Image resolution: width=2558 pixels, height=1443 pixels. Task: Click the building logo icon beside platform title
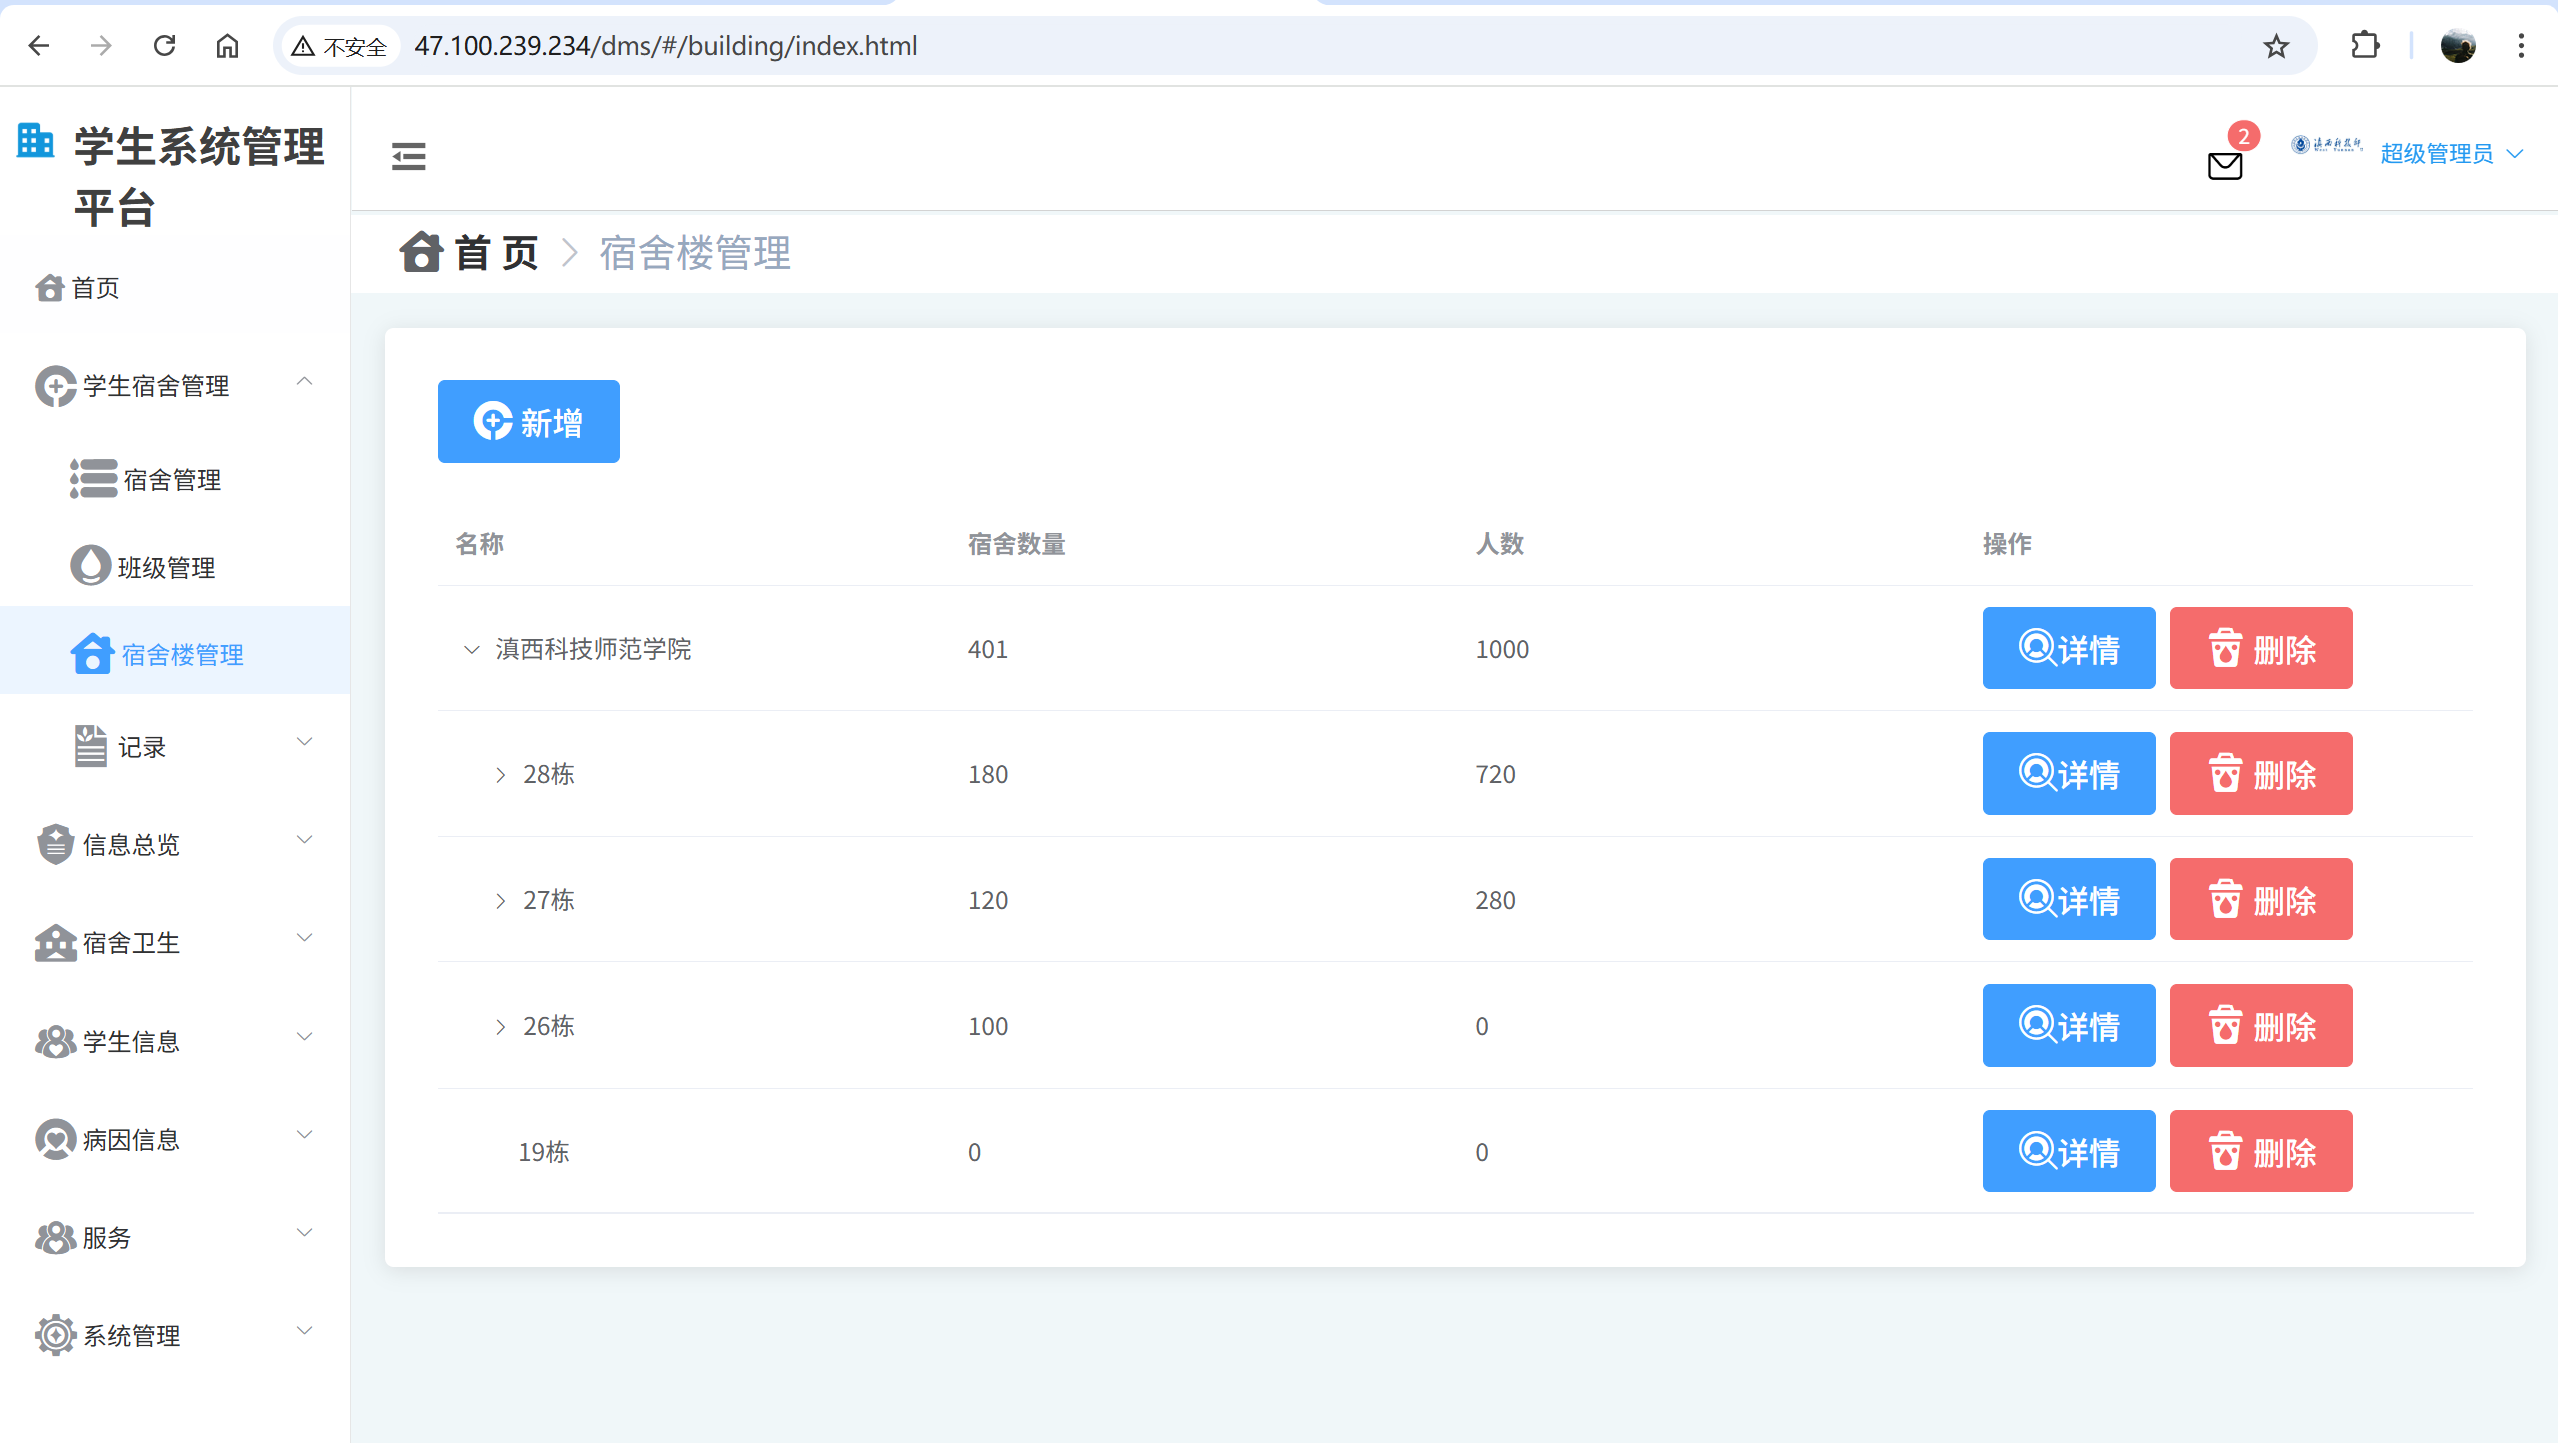pos(36,141)
